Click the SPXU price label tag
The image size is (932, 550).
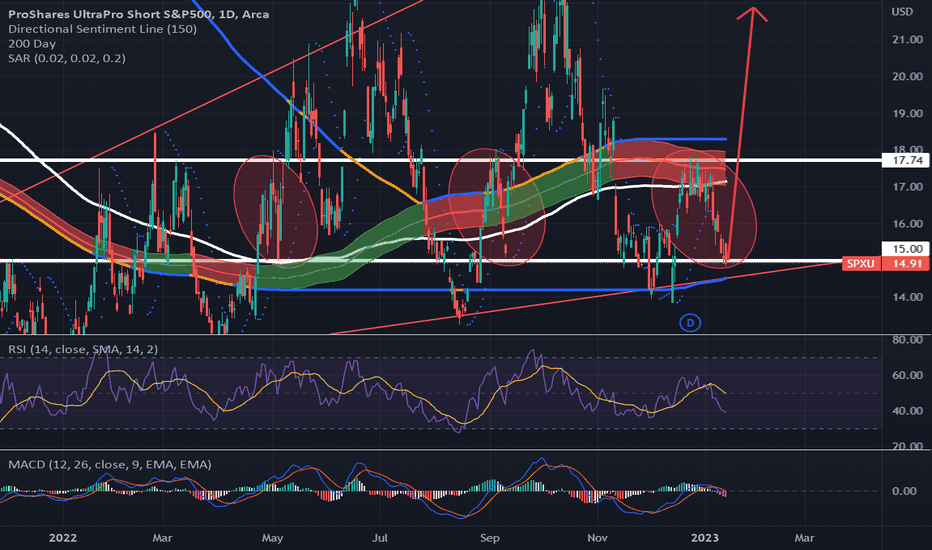coord(861,263)
